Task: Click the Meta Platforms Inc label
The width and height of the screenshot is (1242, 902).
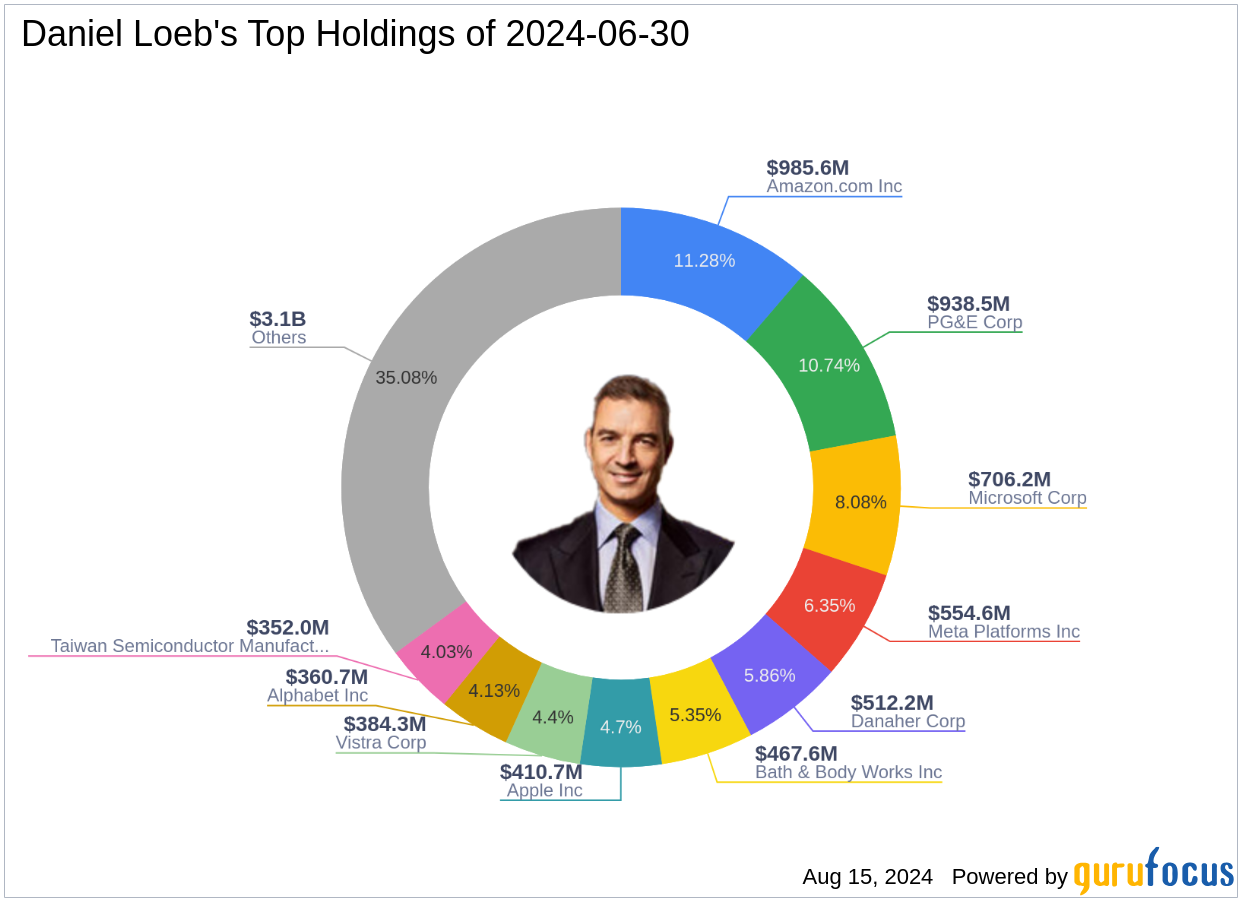Action: point(1003,631)
